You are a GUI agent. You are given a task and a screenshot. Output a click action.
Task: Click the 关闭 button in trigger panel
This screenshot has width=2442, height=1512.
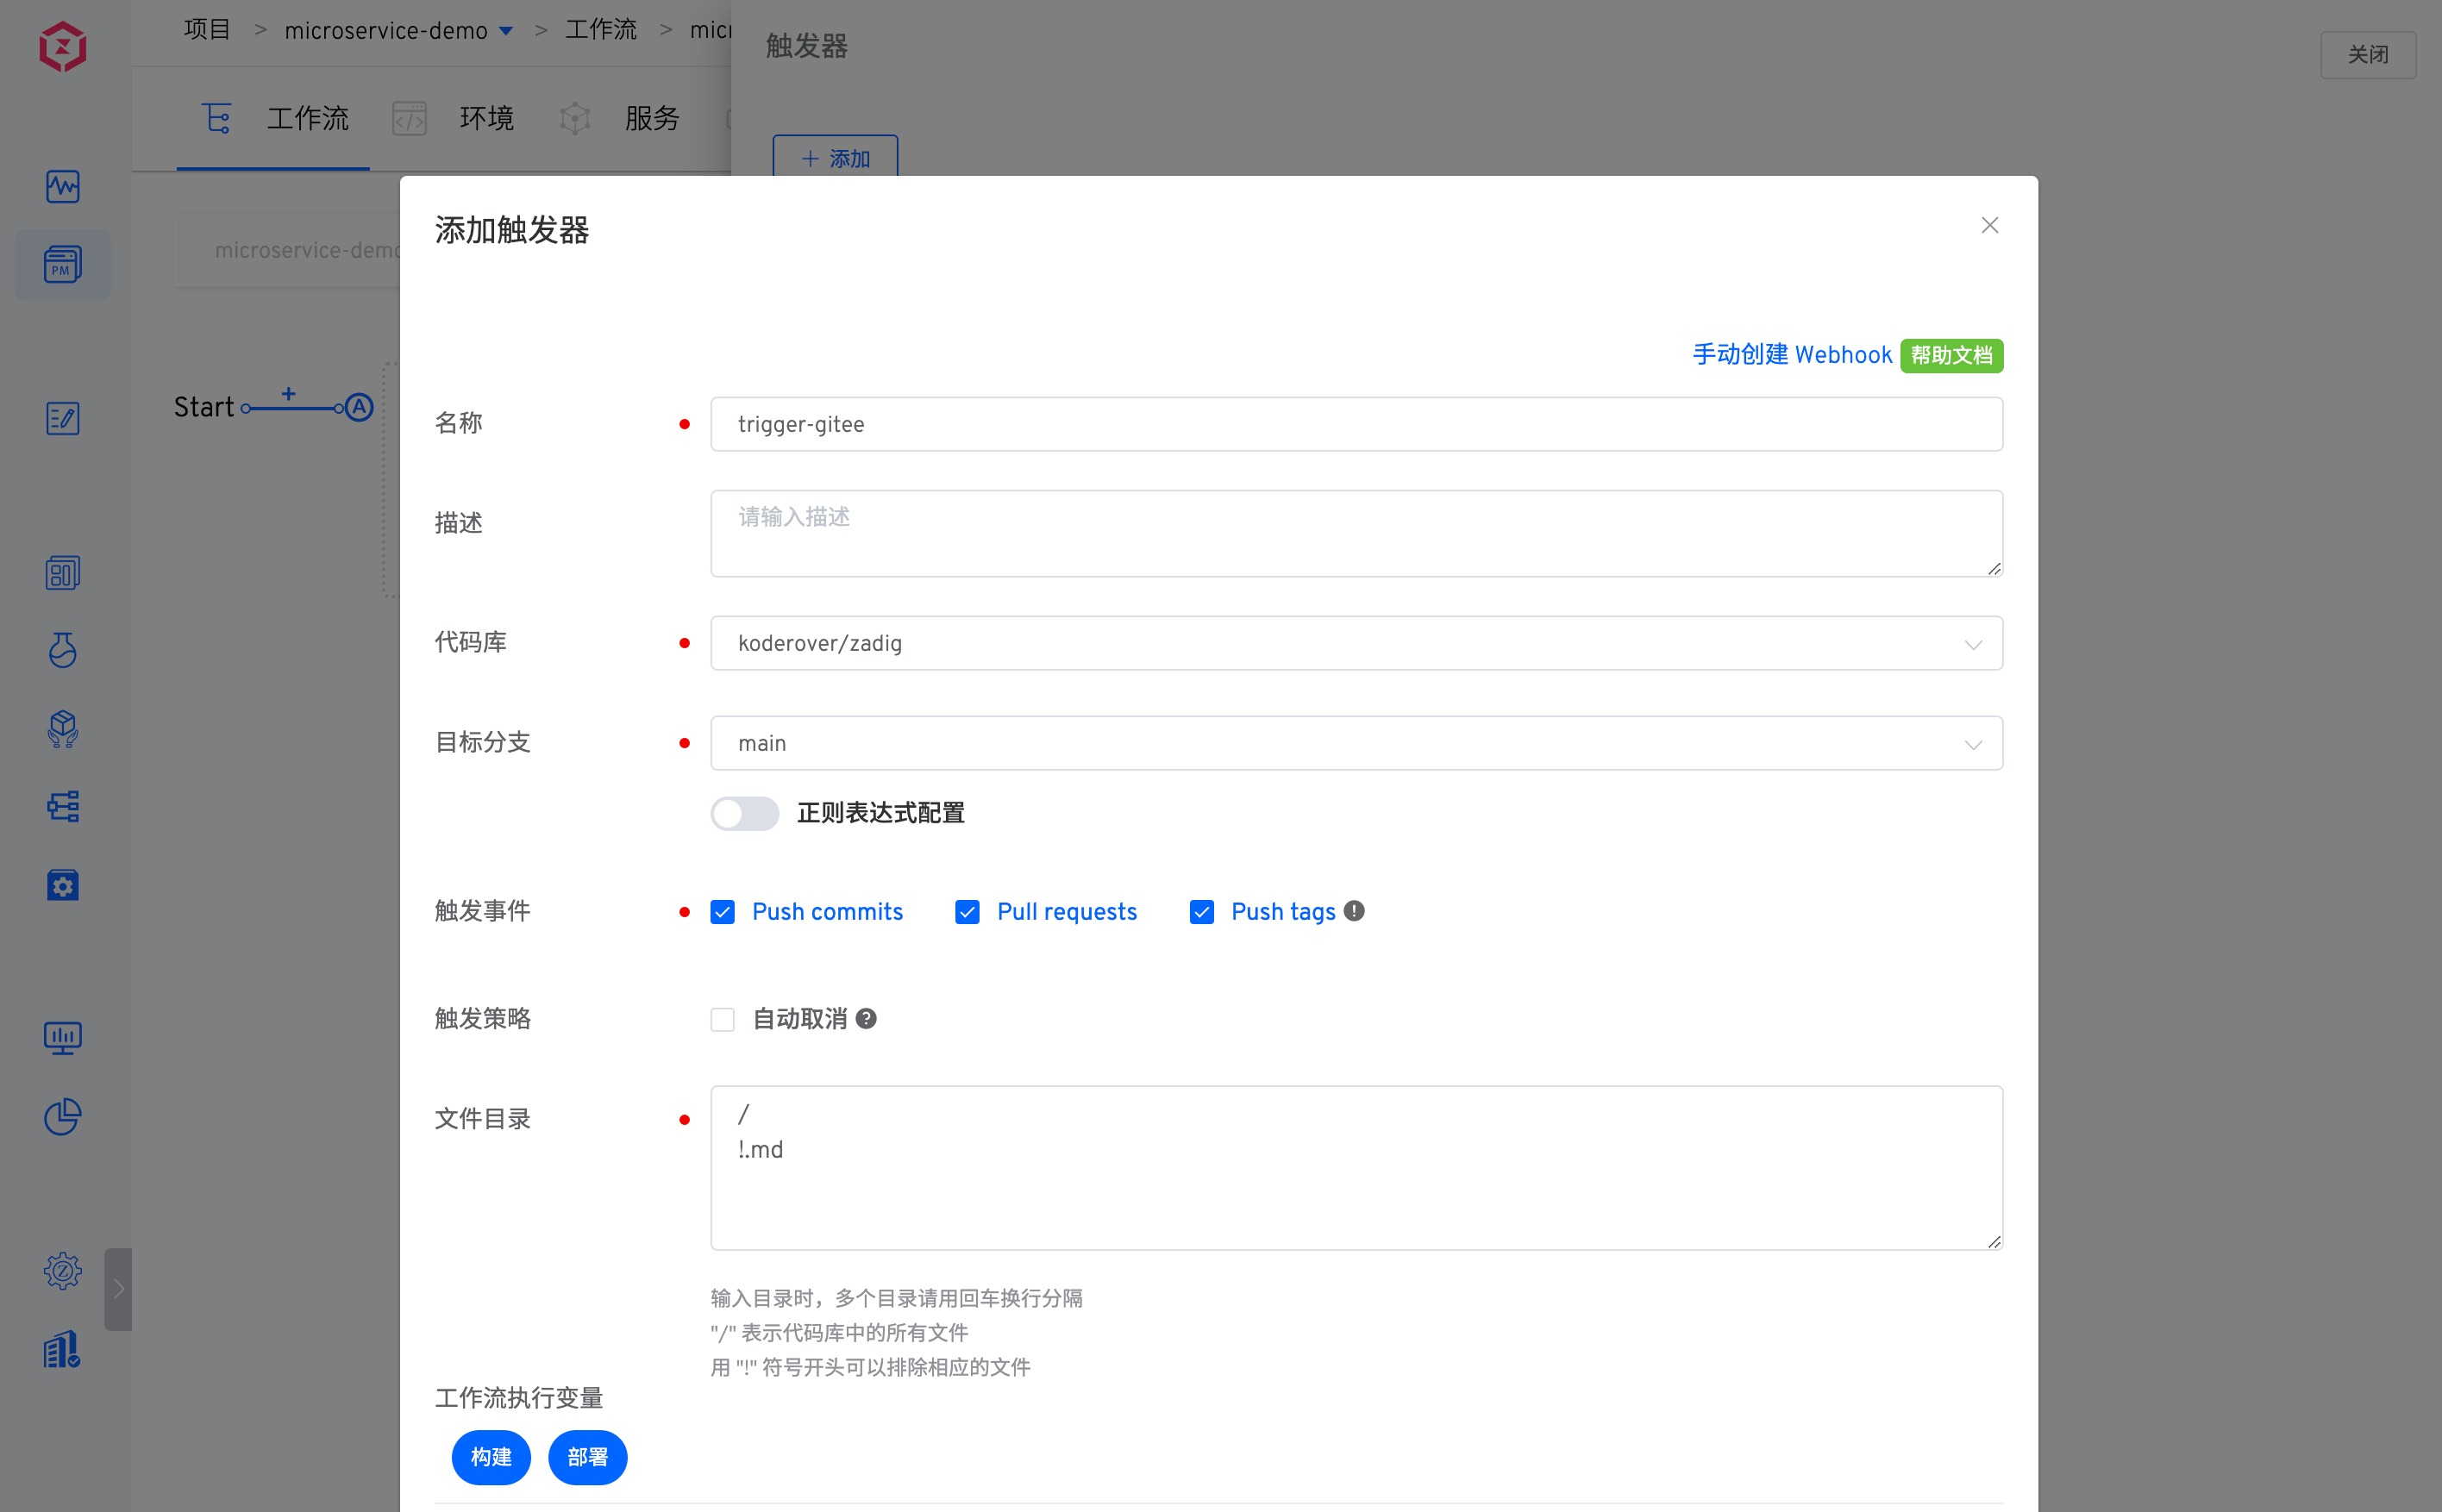[x=2368, y=54]
